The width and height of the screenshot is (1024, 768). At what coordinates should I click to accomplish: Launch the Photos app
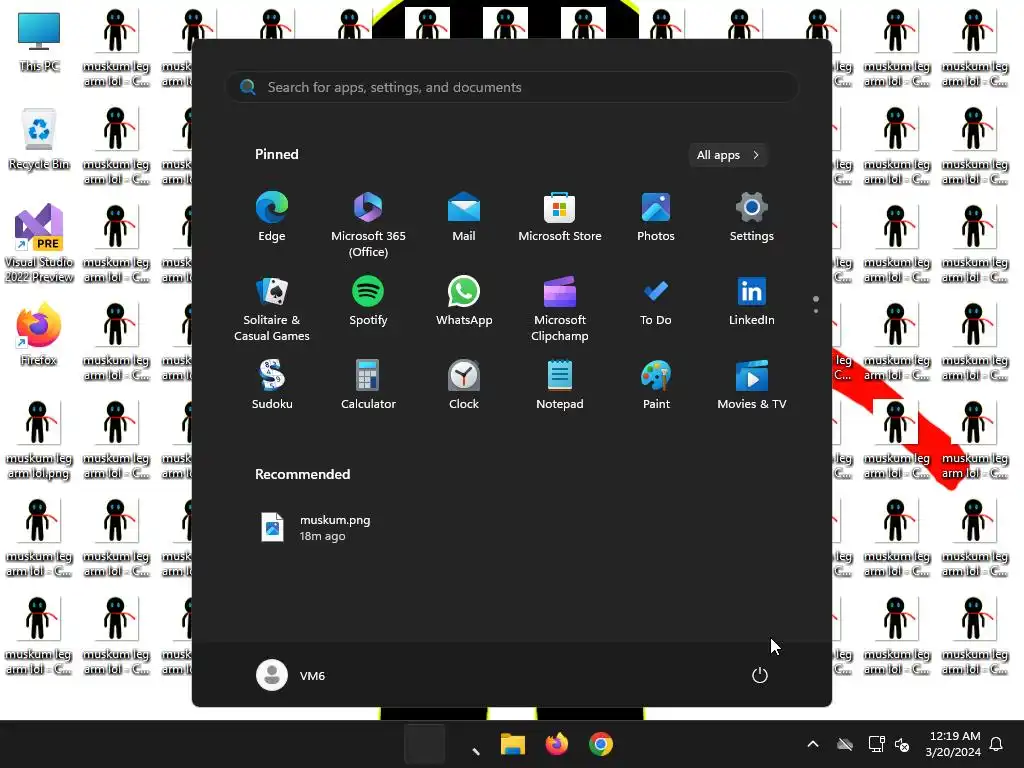click(656, 217)
